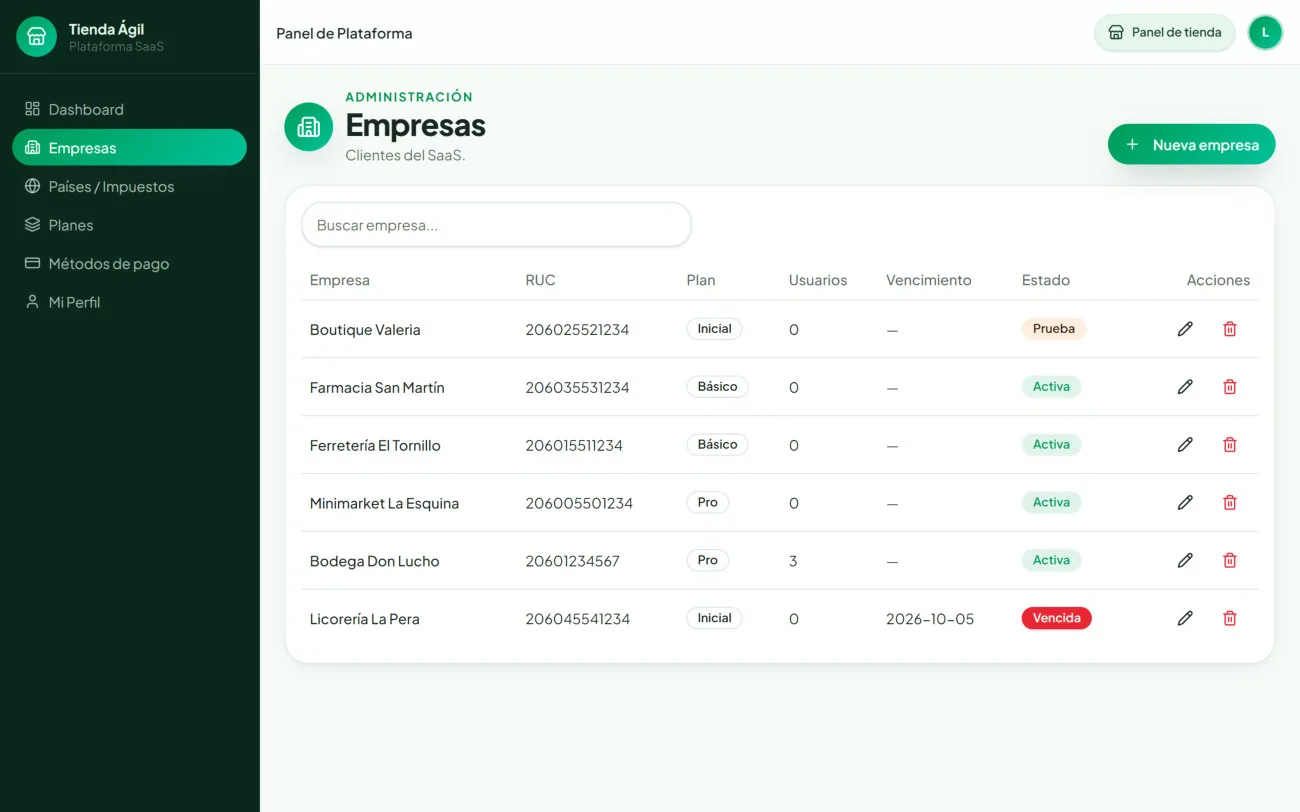Click the Inicial plan badge for Licorería La Pera

(714, 619)
